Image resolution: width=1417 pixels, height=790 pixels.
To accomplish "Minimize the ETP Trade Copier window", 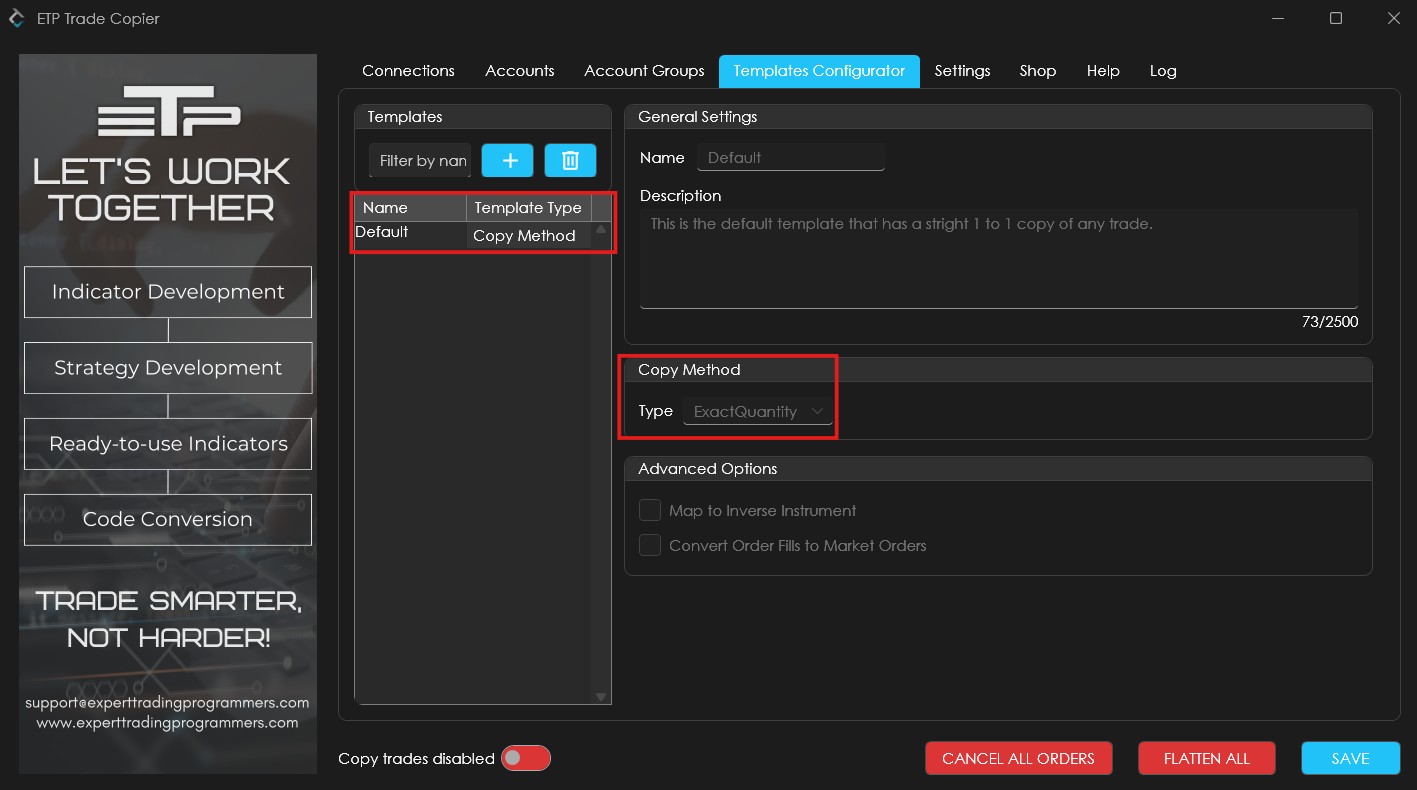I will click(x=1277, y=18).
